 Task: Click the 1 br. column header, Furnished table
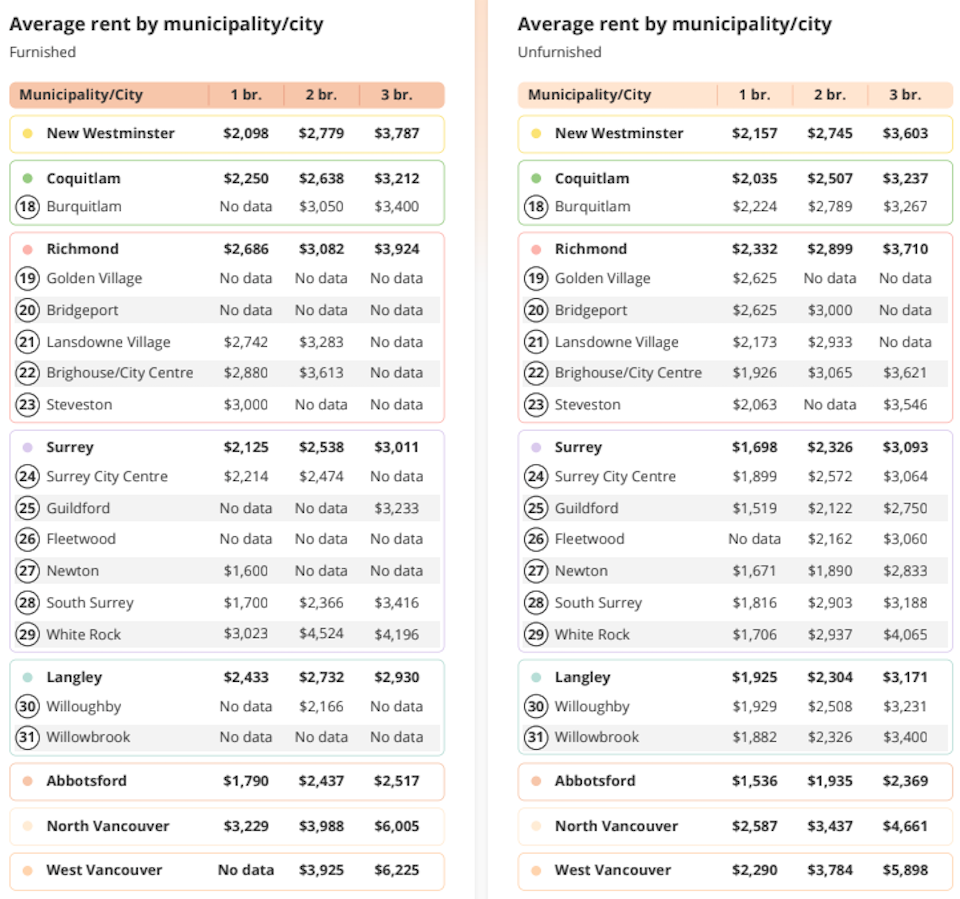[246, 95]
